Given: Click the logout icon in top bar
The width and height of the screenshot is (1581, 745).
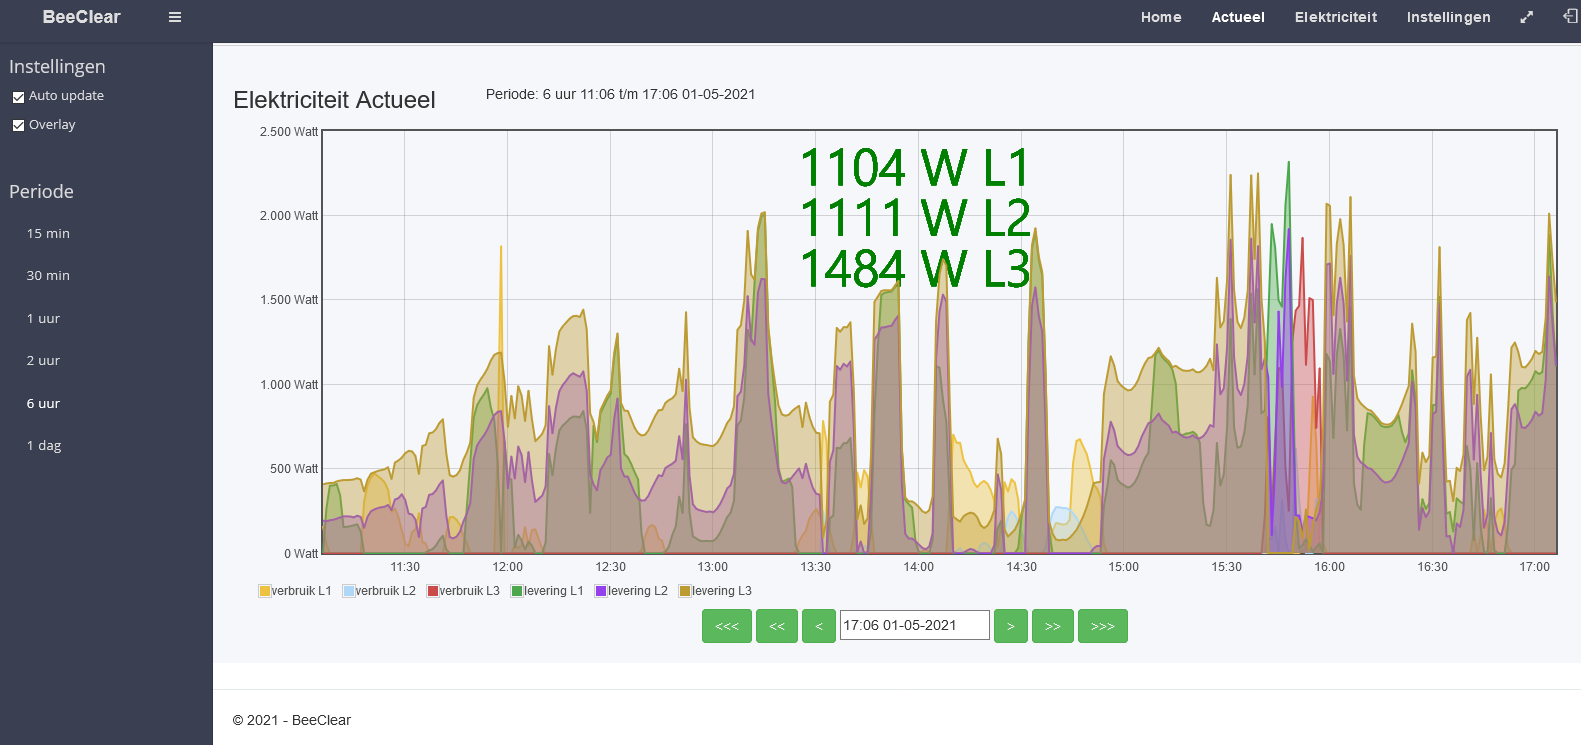Looking at the screenshot, I should coord(1570,16).
